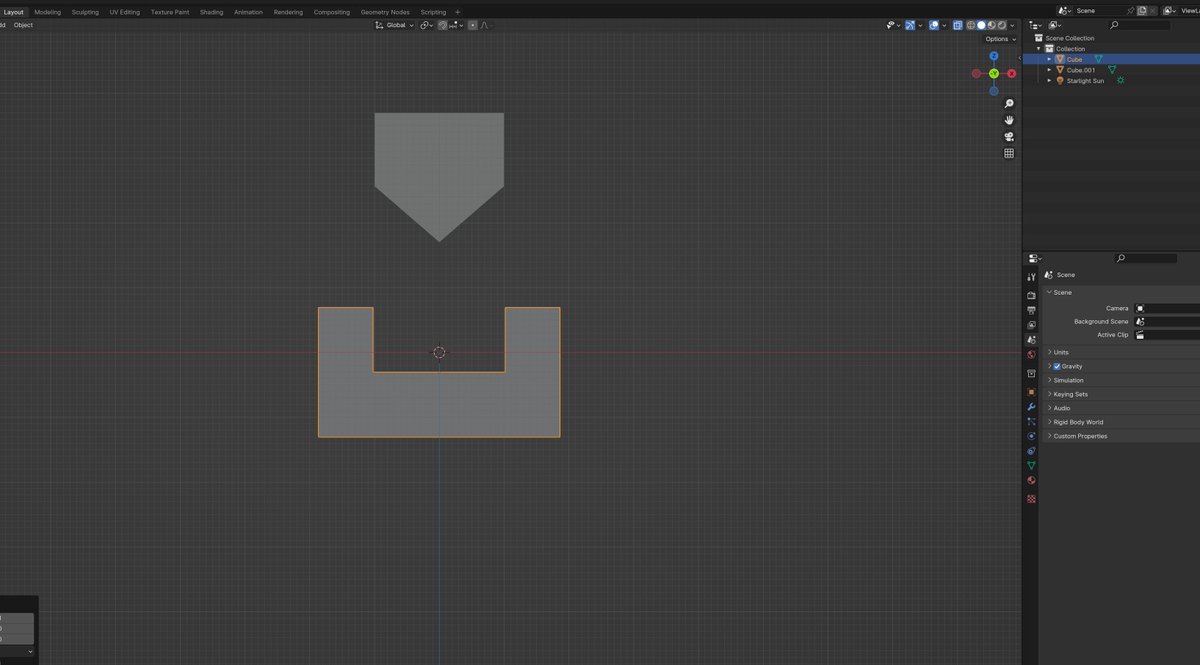Open the Physics properties tab
The image size is (1200, 665).
(1031, 436)
